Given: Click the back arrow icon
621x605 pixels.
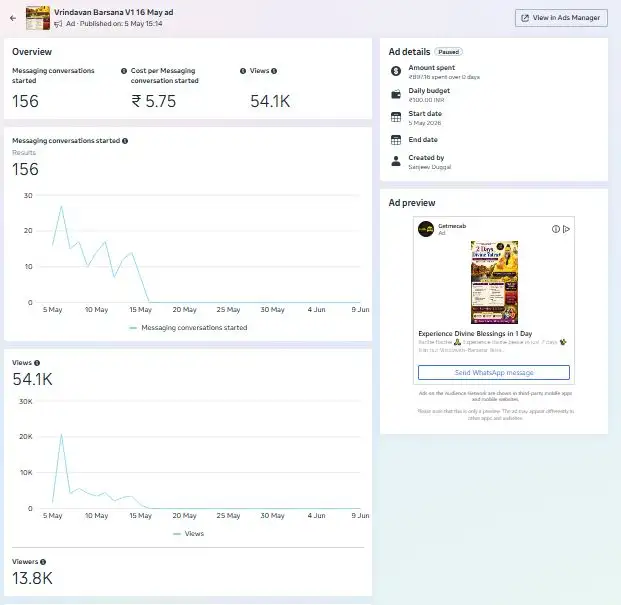Looking at the screenshot, I should (13, 18).
